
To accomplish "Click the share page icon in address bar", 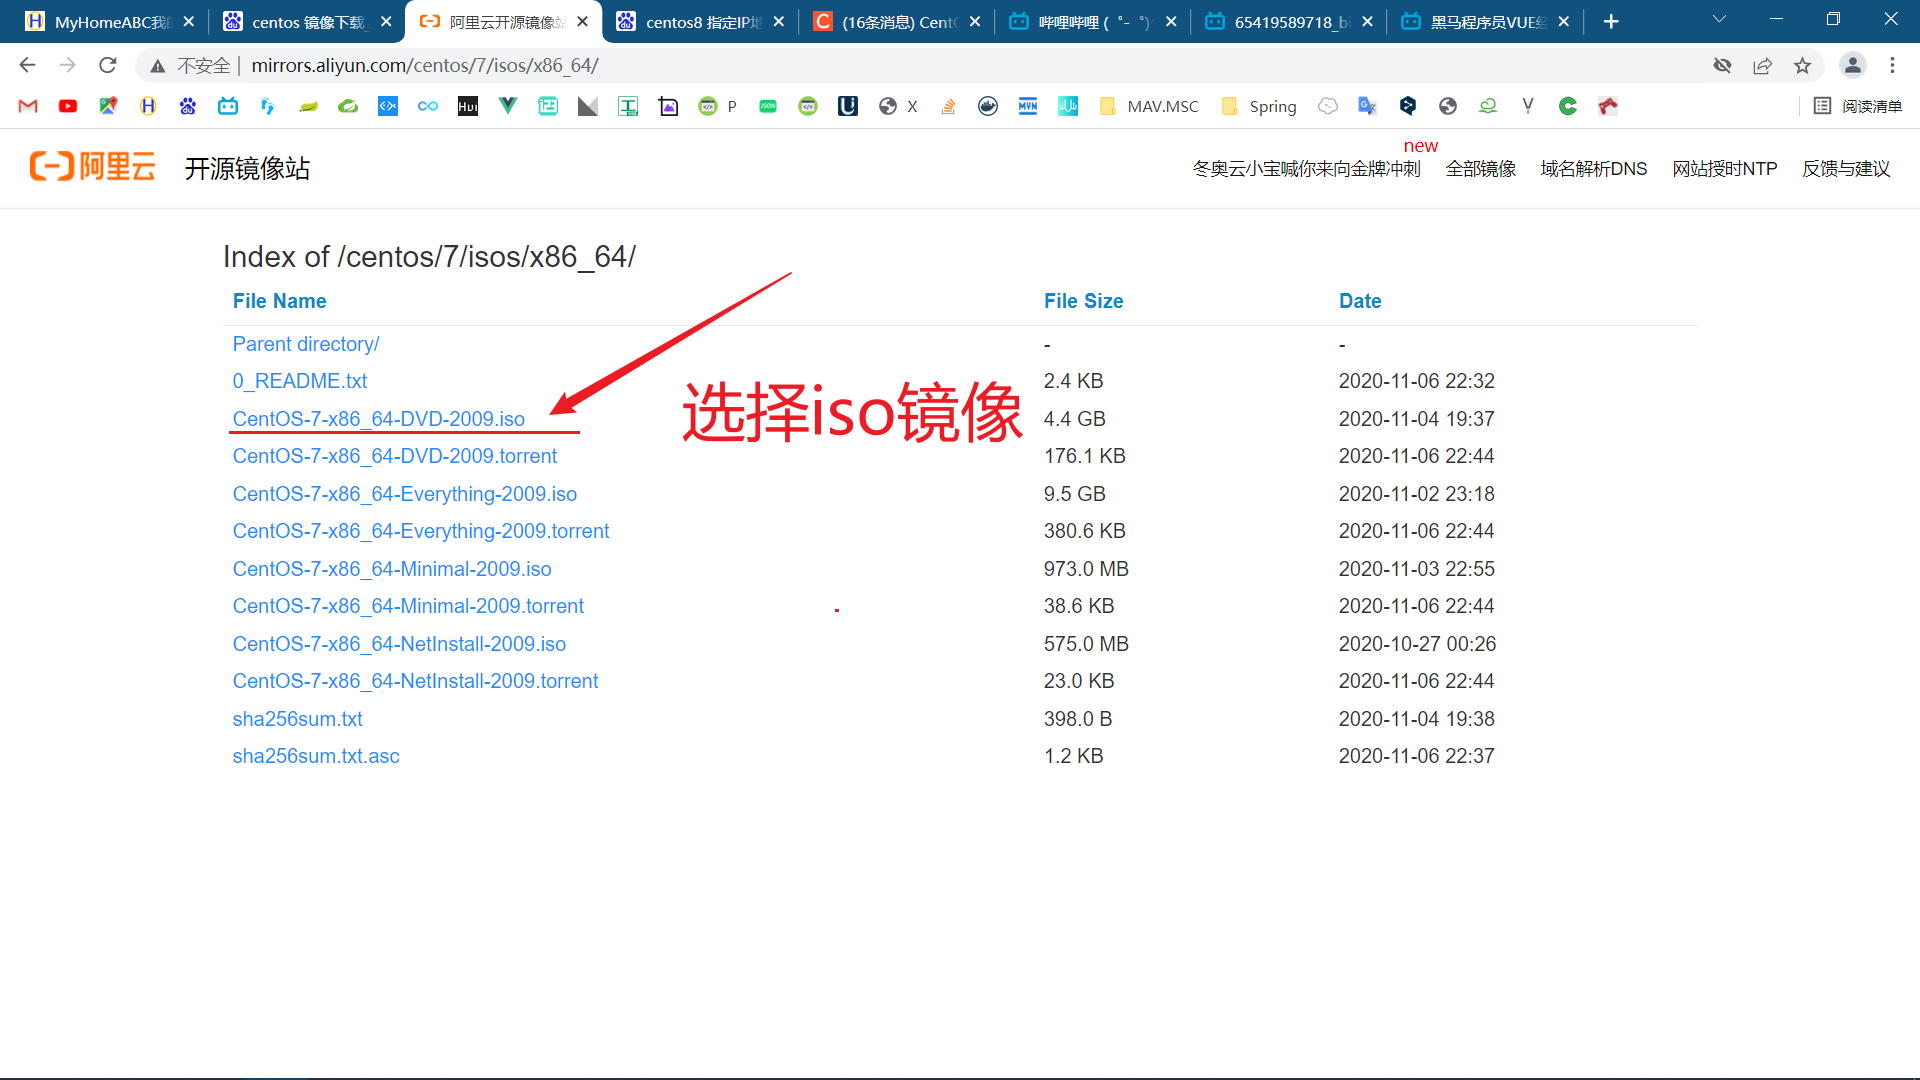I will [x=1762, y=65].
